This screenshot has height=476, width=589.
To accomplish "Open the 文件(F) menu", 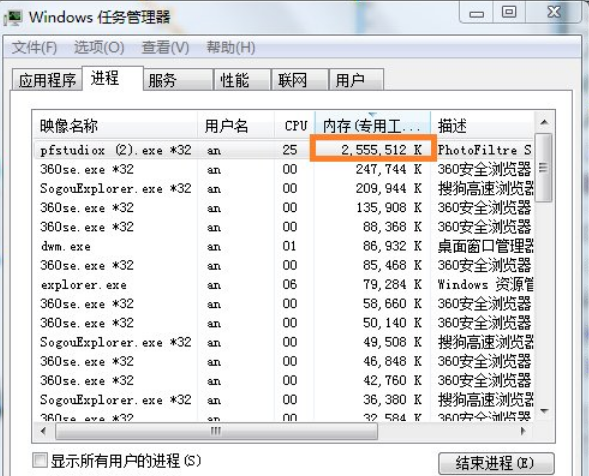I will click(35, 48).
